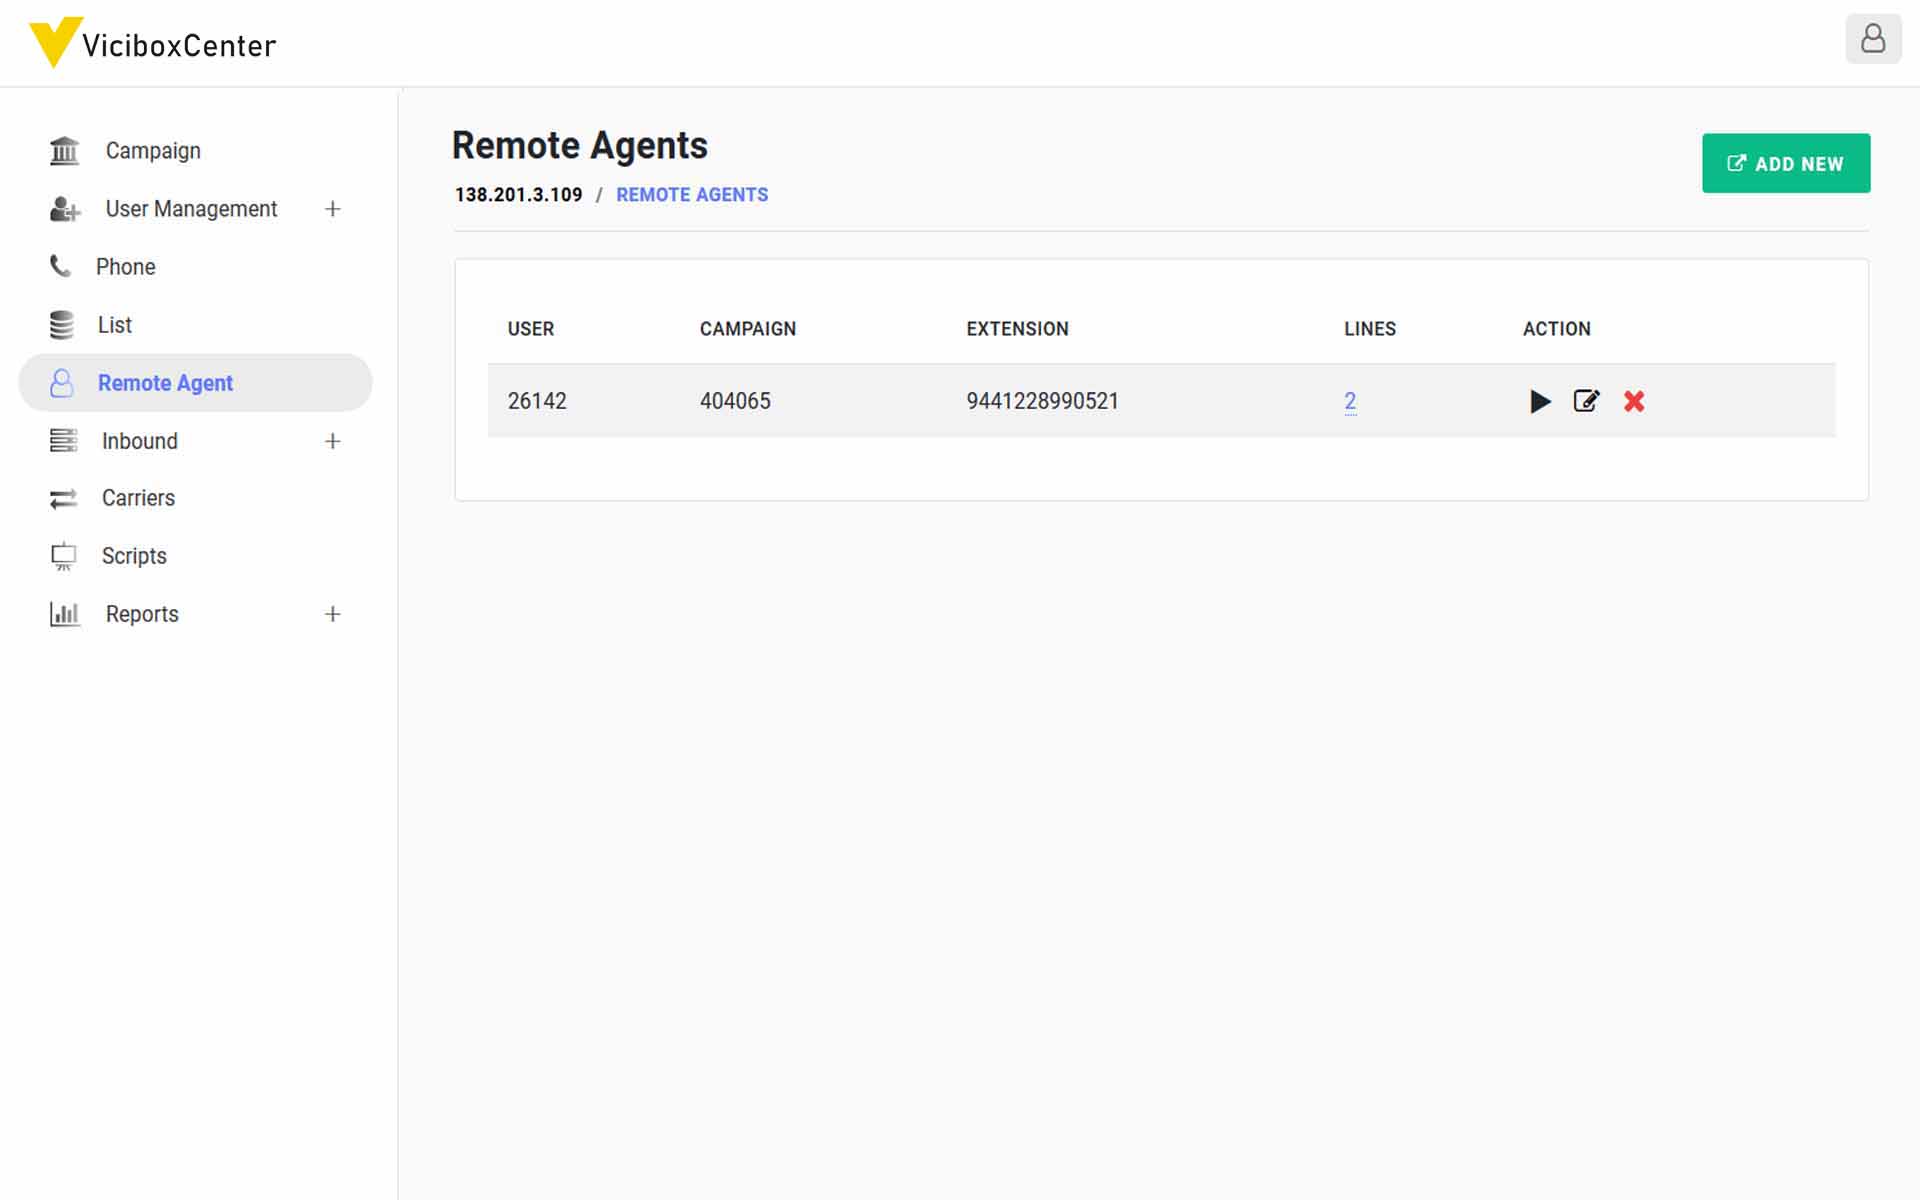Select the Remote Agent person icon
Image resolution: width=1920 pixels, height=1200 pixels.
coord(61,382)
